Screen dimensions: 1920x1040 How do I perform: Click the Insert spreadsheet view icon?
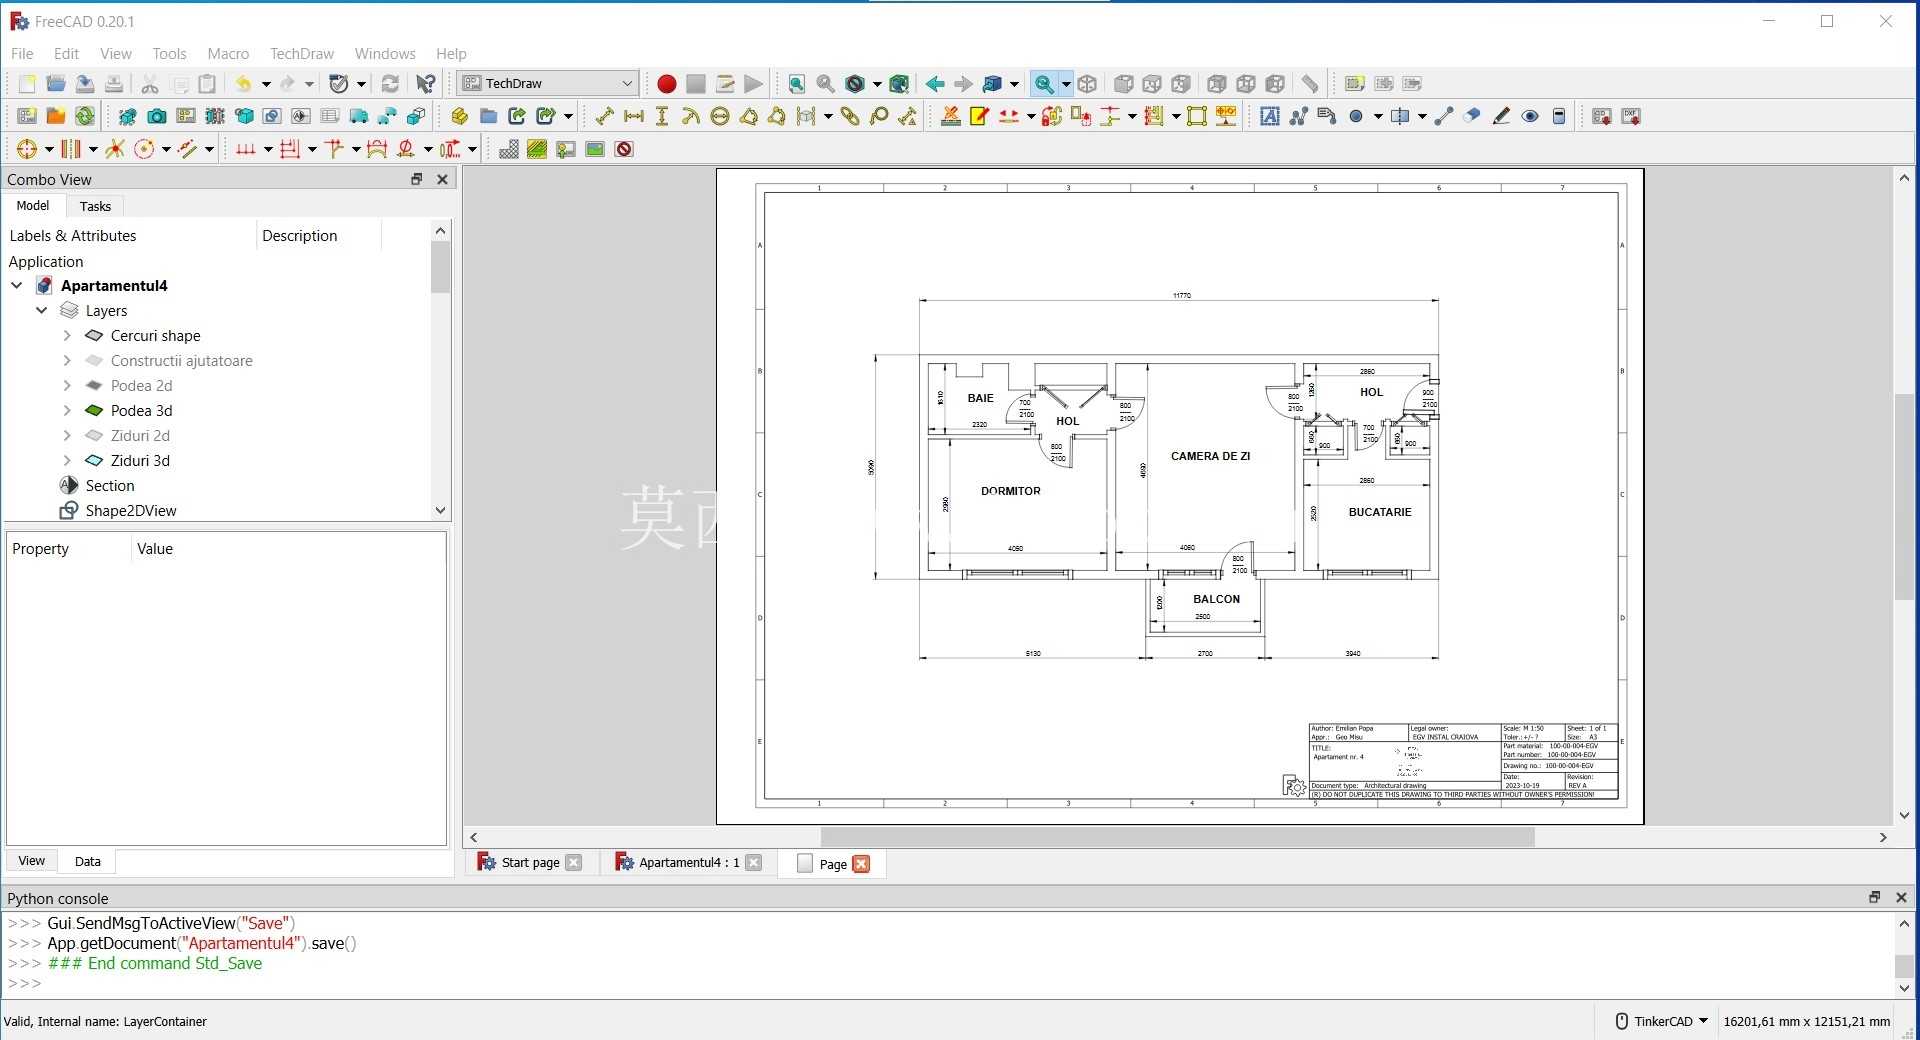coord(330,116)
